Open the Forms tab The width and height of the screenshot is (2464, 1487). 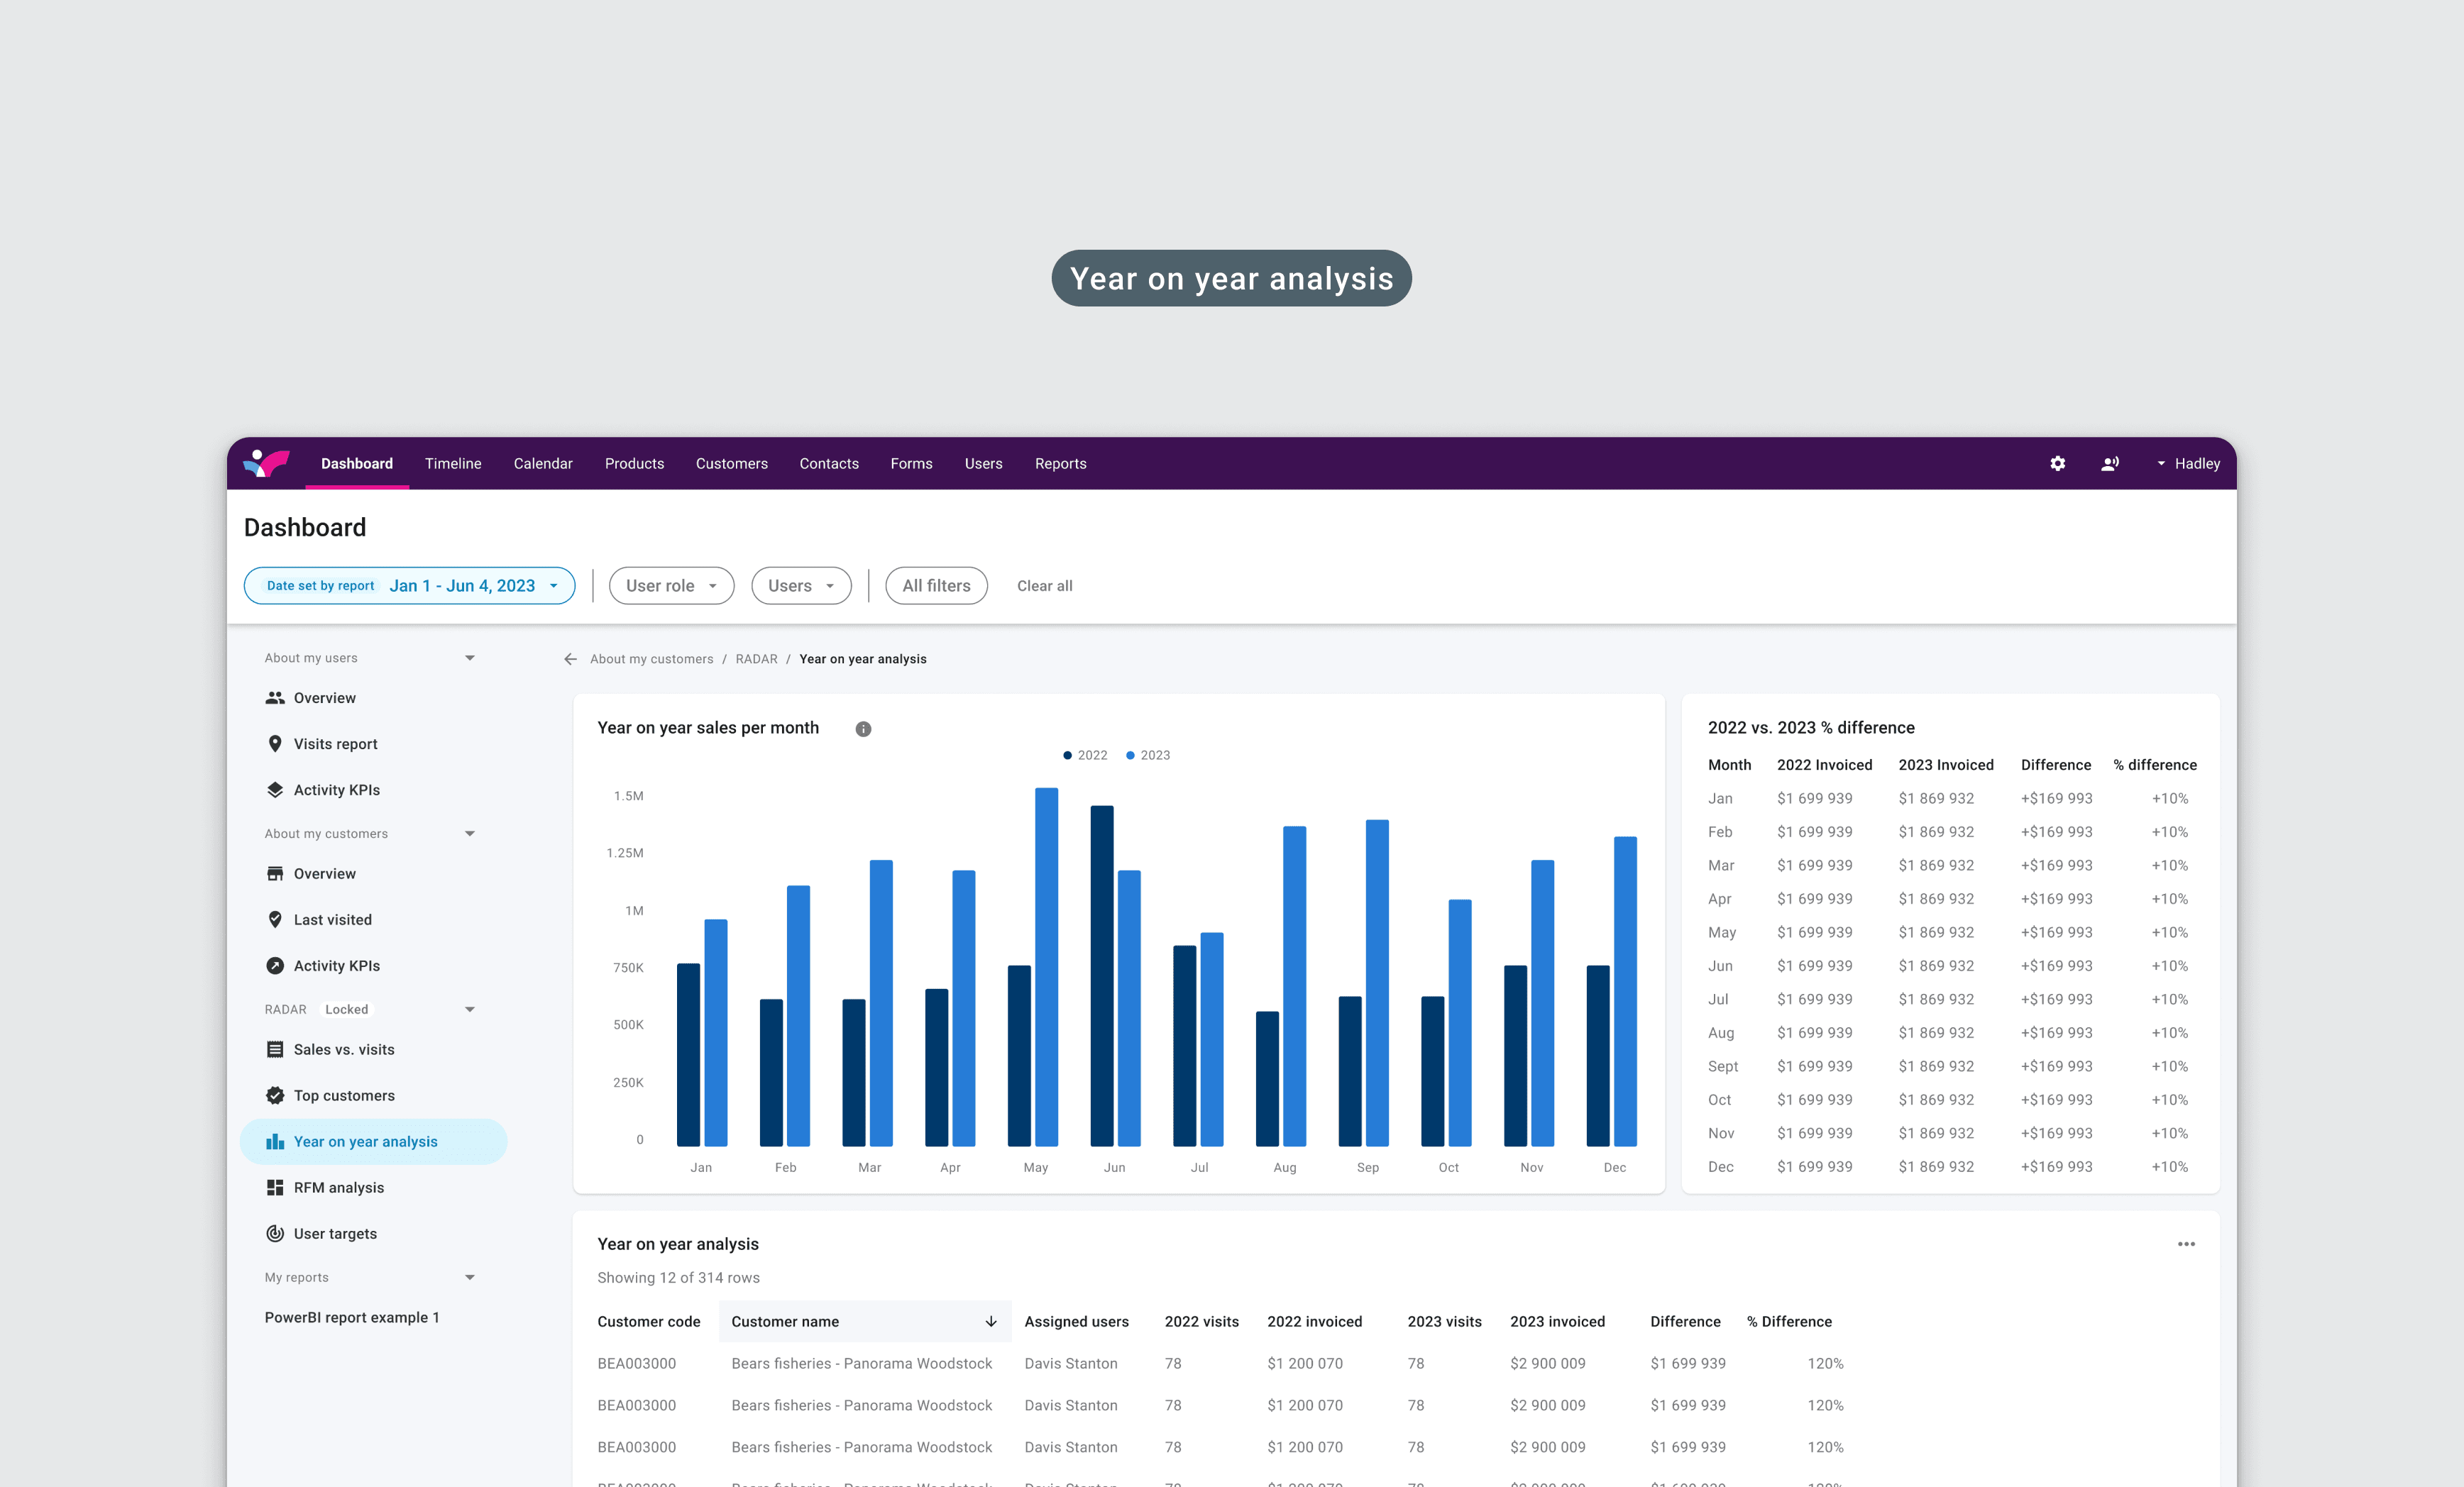click(x=911, y=464)
